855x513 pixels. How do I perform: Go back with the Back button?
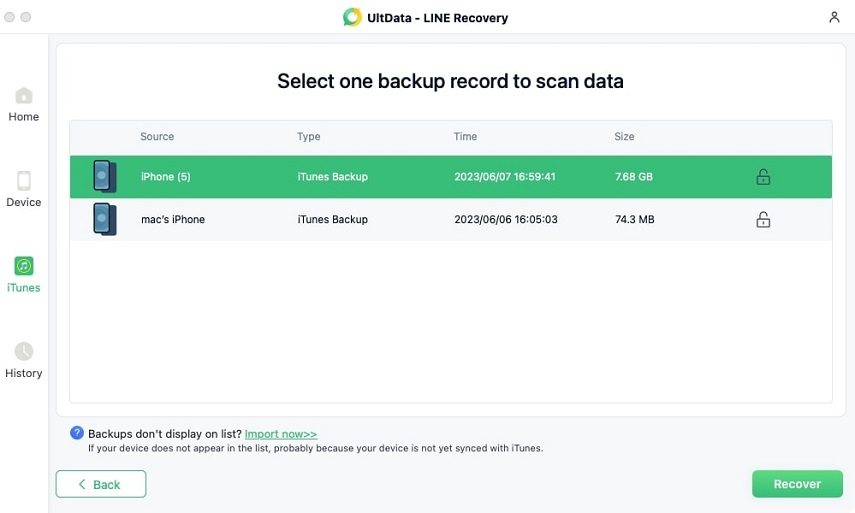(x=101, y=484)
